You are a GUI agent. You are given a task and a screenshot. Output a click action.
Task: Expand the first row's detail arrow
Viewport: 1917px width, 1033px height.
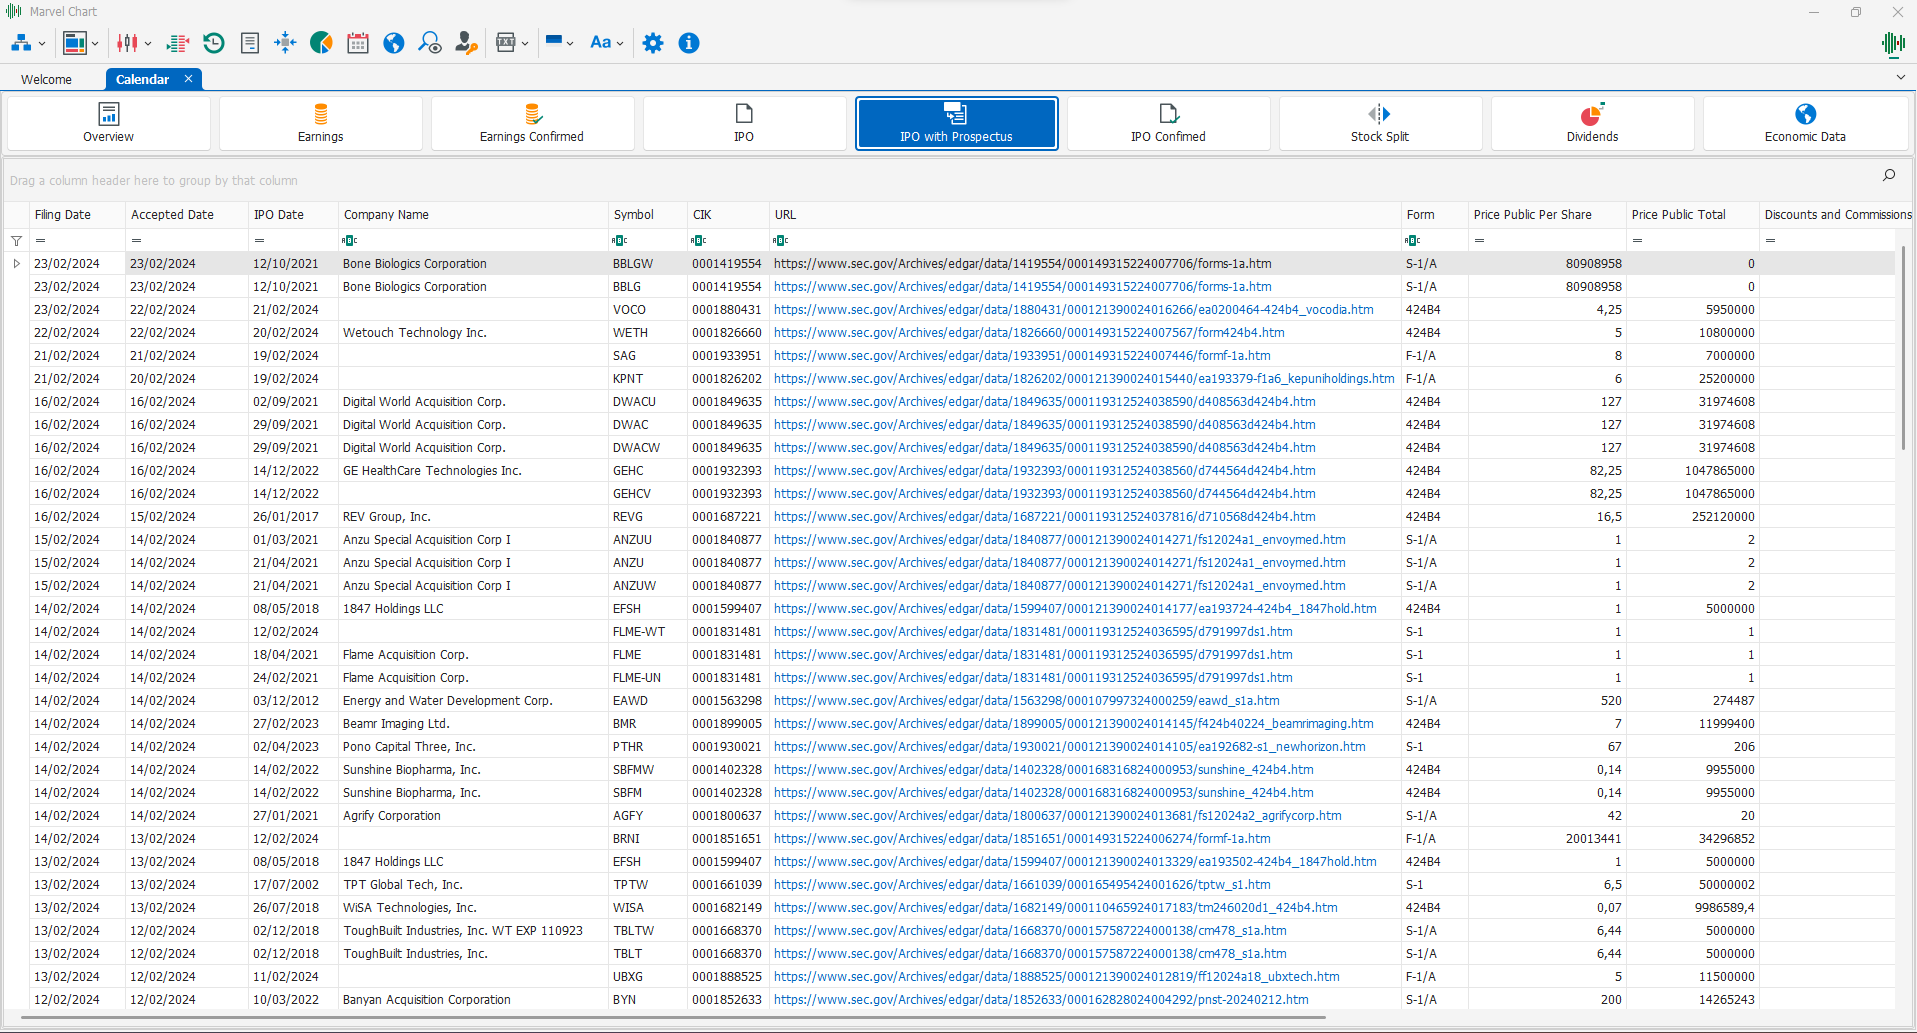16,264
